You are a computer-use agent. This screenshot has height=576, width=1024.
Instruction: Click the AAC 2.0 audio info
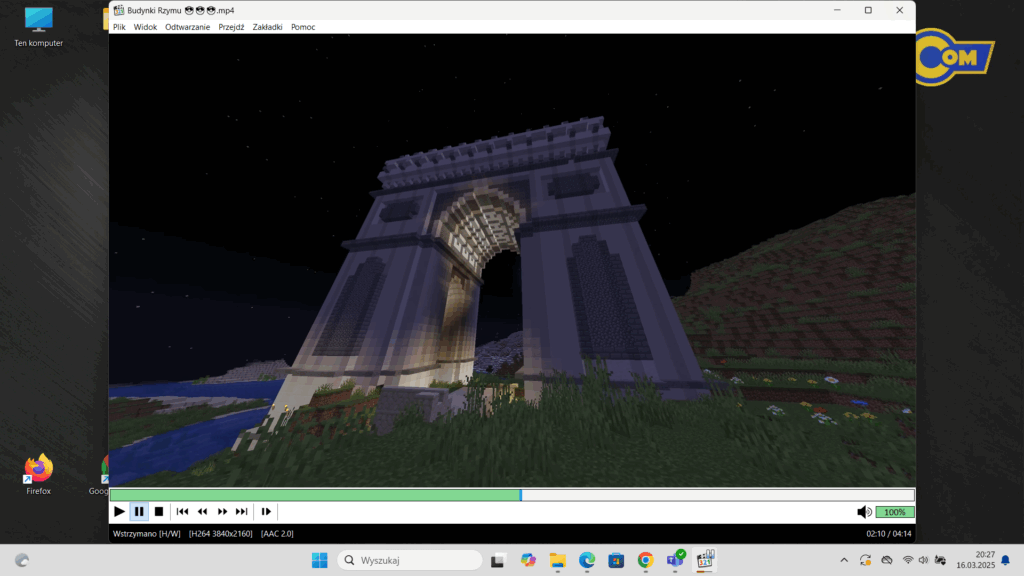pyautogui.click(x=277, y=534)
